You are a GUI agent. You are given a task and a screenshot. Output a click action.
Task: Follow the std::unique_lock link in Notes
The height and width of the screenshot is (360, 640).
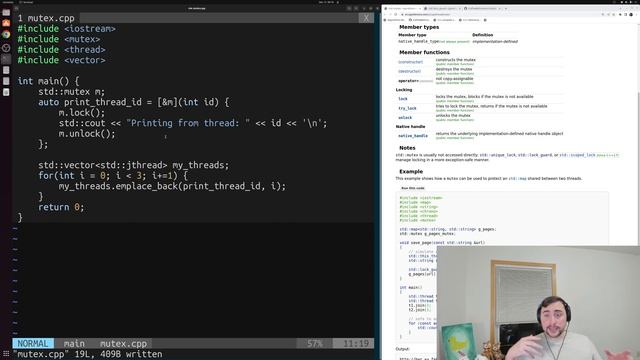[x=497, y=155]
